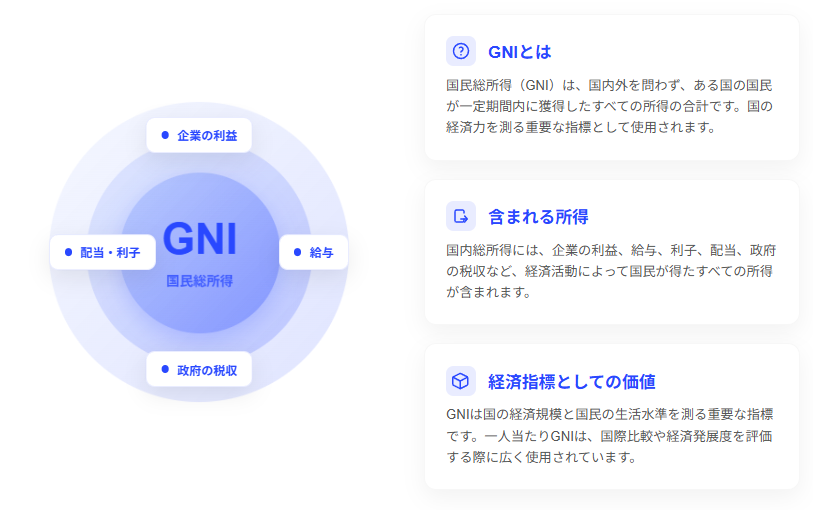Click the blue dot in 給与 chip
This screenshot has height=510, width=813.
click(x=298, y=252)
